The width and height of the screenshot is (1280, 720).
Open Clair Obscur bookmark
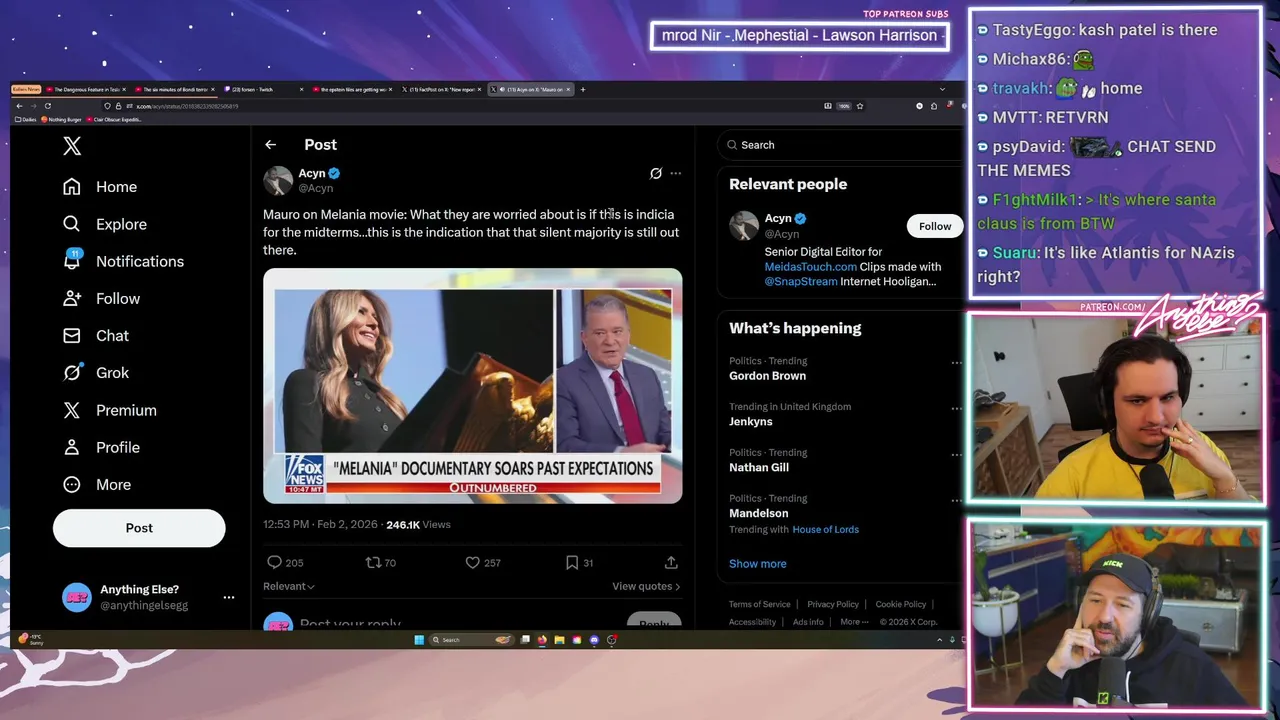click(x=114, y=119)
